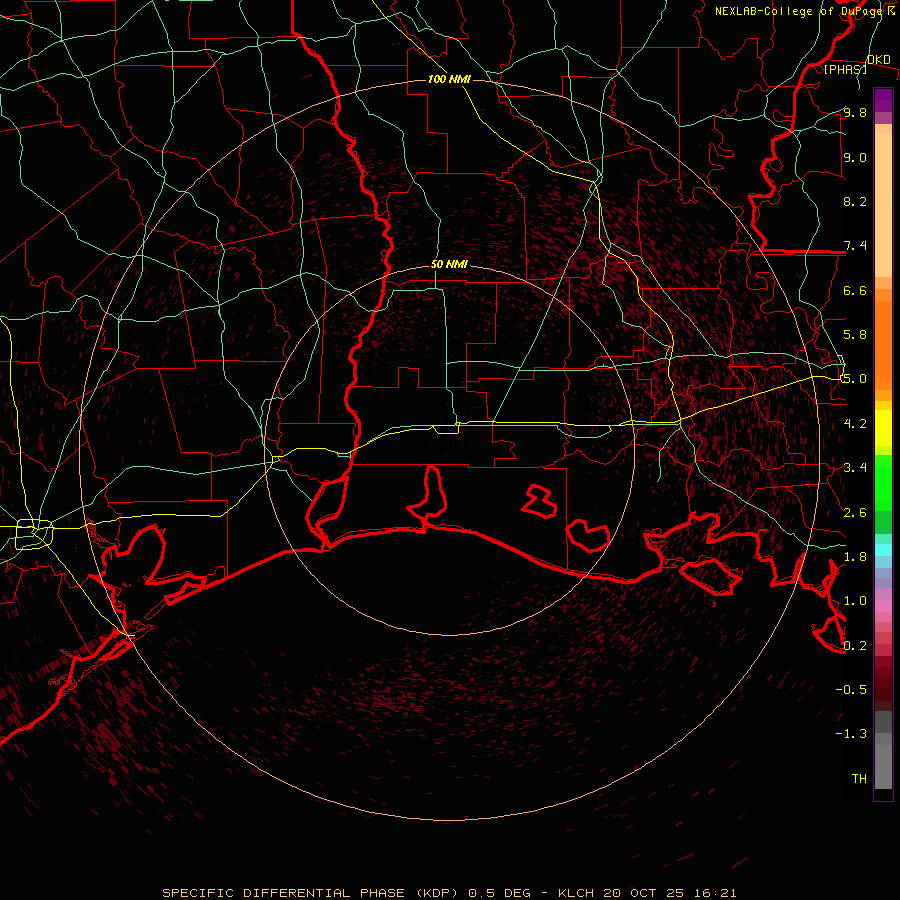
Task: Click the 100 NMI range ring label
Action: (x=449, y=79)
